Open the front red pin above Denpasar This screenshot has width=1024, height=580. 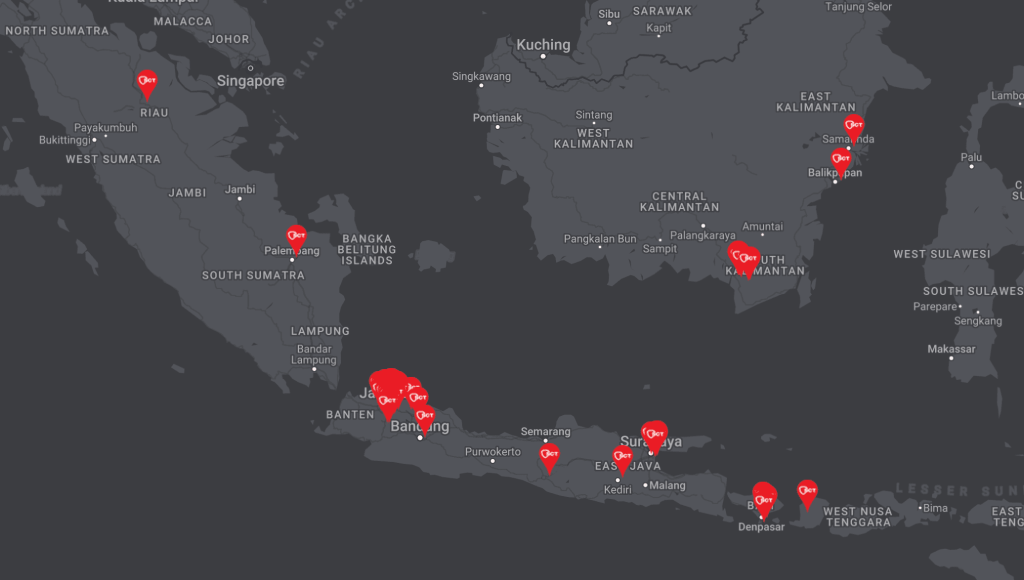[x=764, y=505]
